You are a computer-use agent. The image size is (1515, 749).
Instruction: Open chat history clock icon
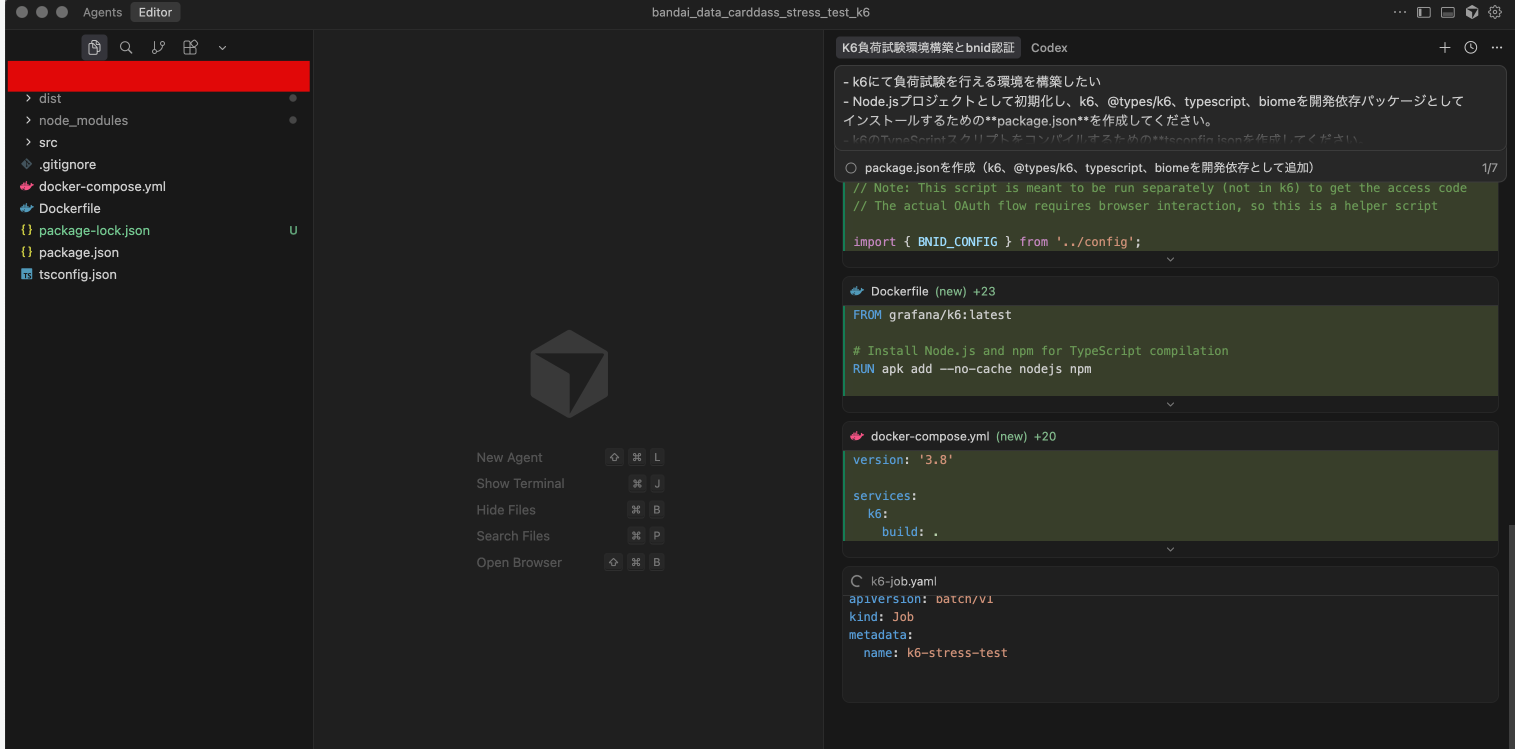click(1470, 47)
